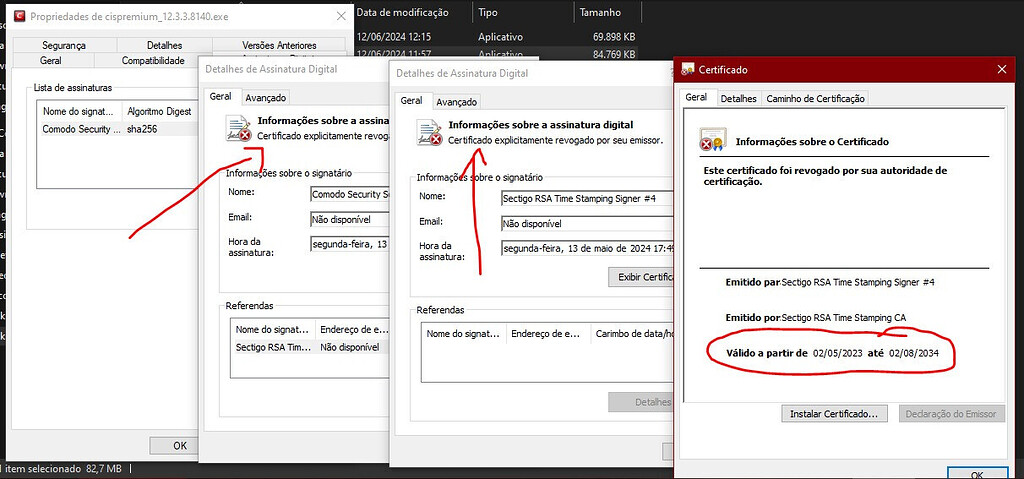Switch to Caminho de Certificação tab
The width and height of the screenshot is (1024, 479).
[815, 98]
